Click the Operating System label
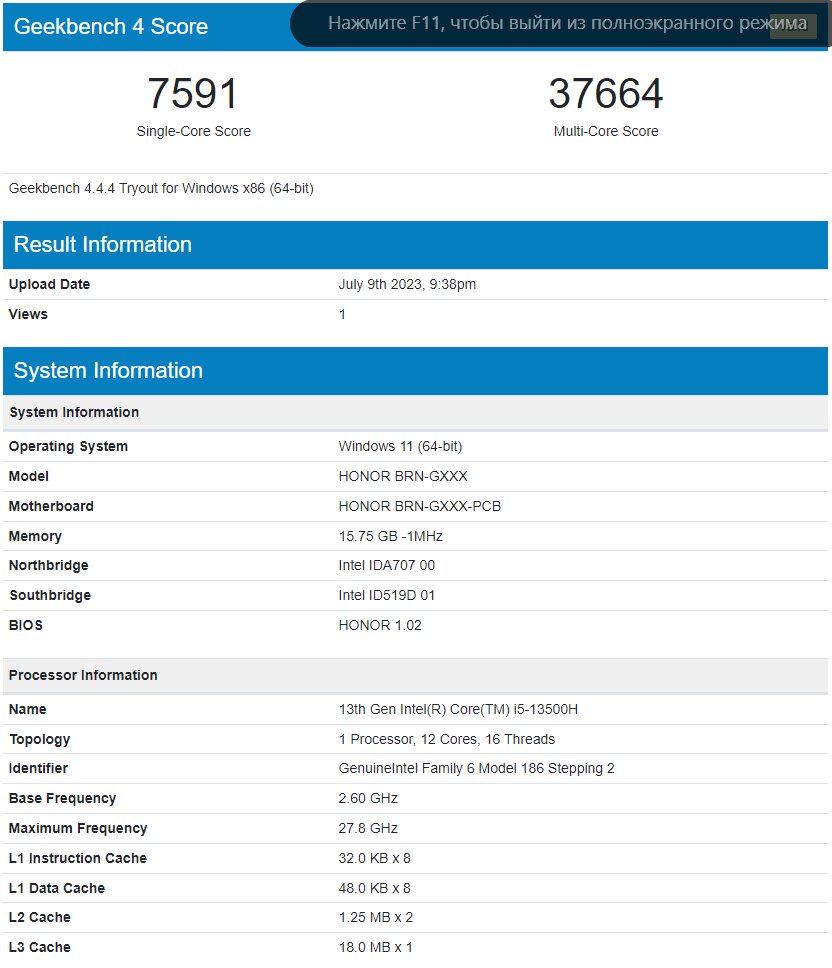The height and width of the screenshot is (968, 832). pos(68,446)
